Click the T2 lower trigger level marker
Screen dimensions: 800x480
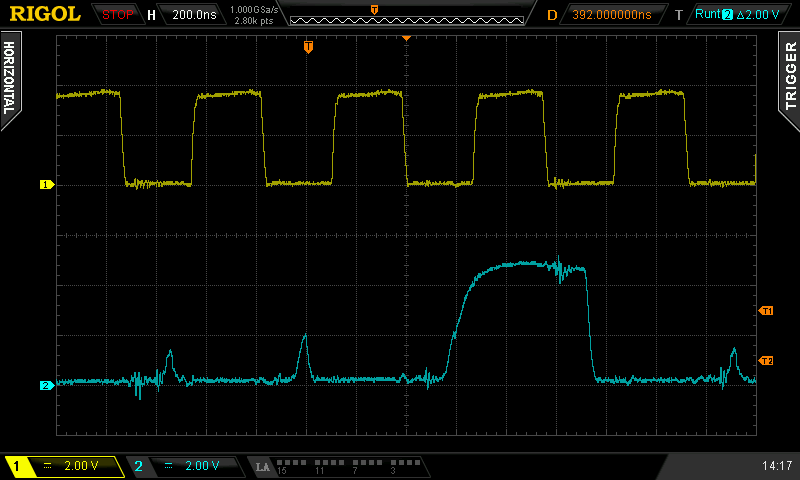[767, 360]
